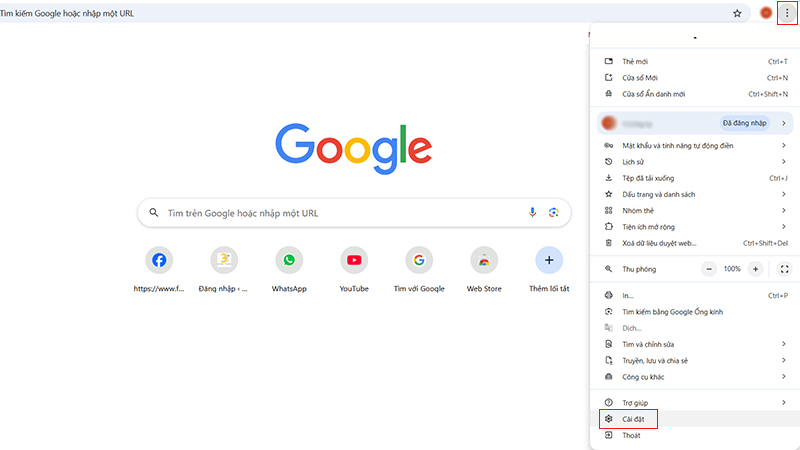Image resolution: width=800 pixels, height=450 pixels.
Task: Click the 100% zoom level value
Action: pos(732,269)
